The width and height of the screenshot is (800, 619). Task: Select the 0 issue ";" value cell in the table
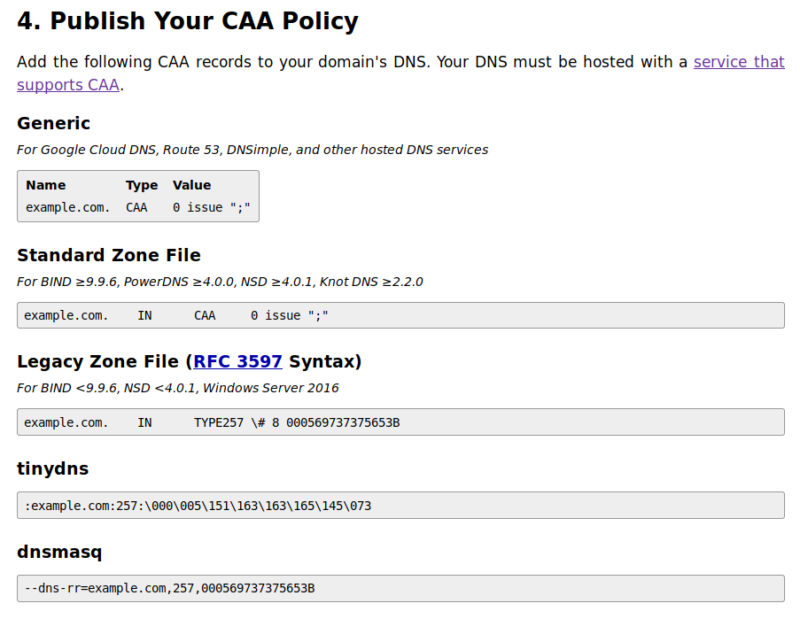[211, 208]
